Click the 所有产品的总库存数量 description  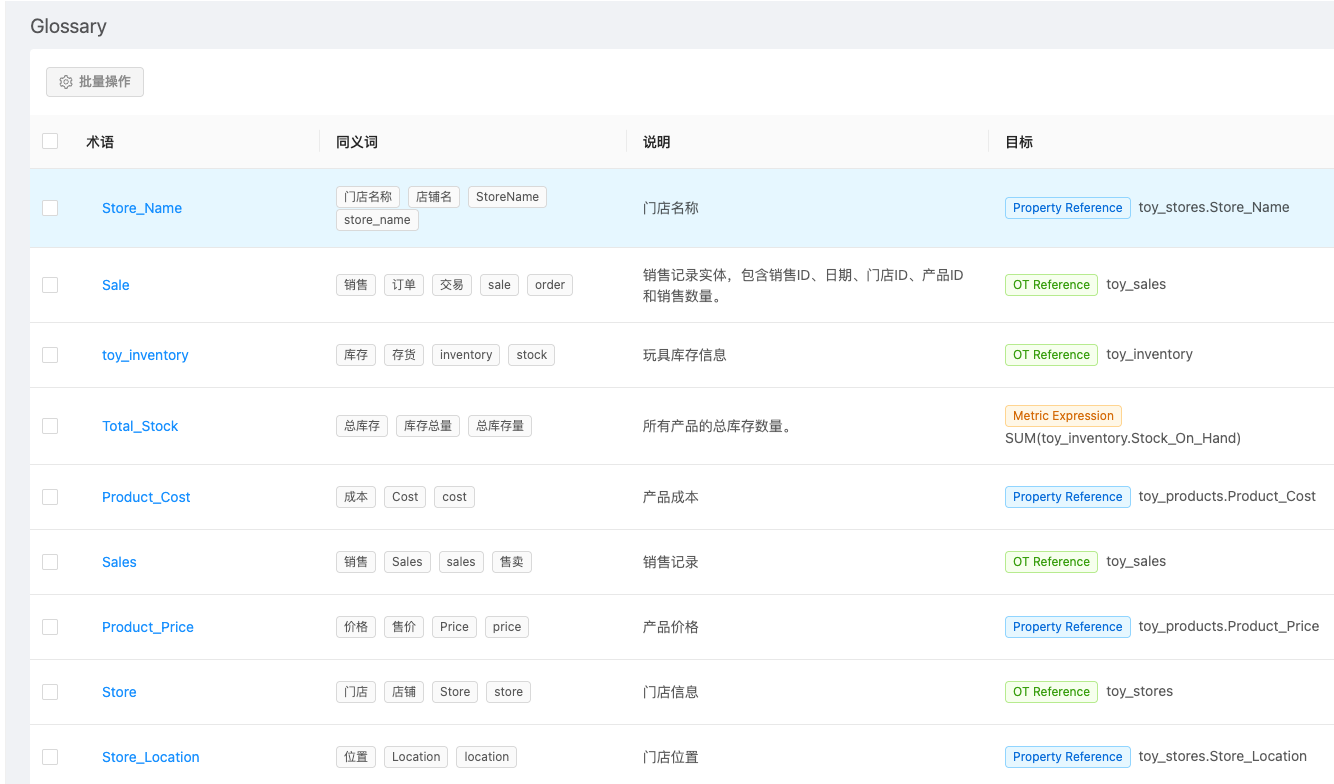tap(717, 426)
